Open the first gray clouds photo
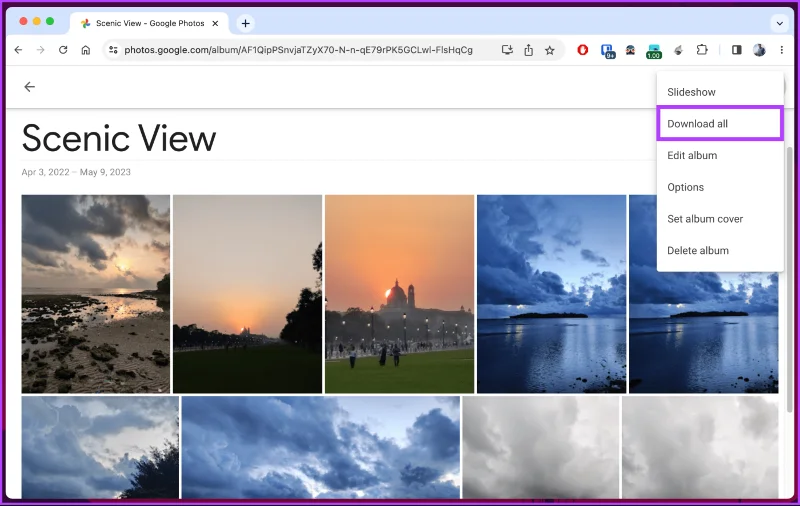Screen dimensions: 800x506 pyautogui.click(x=541, y=447)
